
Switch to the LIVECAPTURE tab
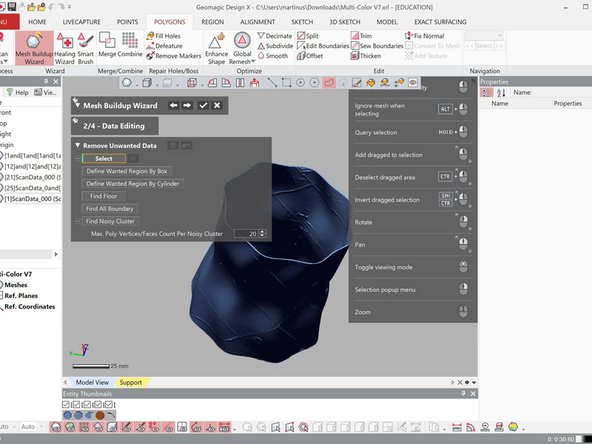(82, 22)
